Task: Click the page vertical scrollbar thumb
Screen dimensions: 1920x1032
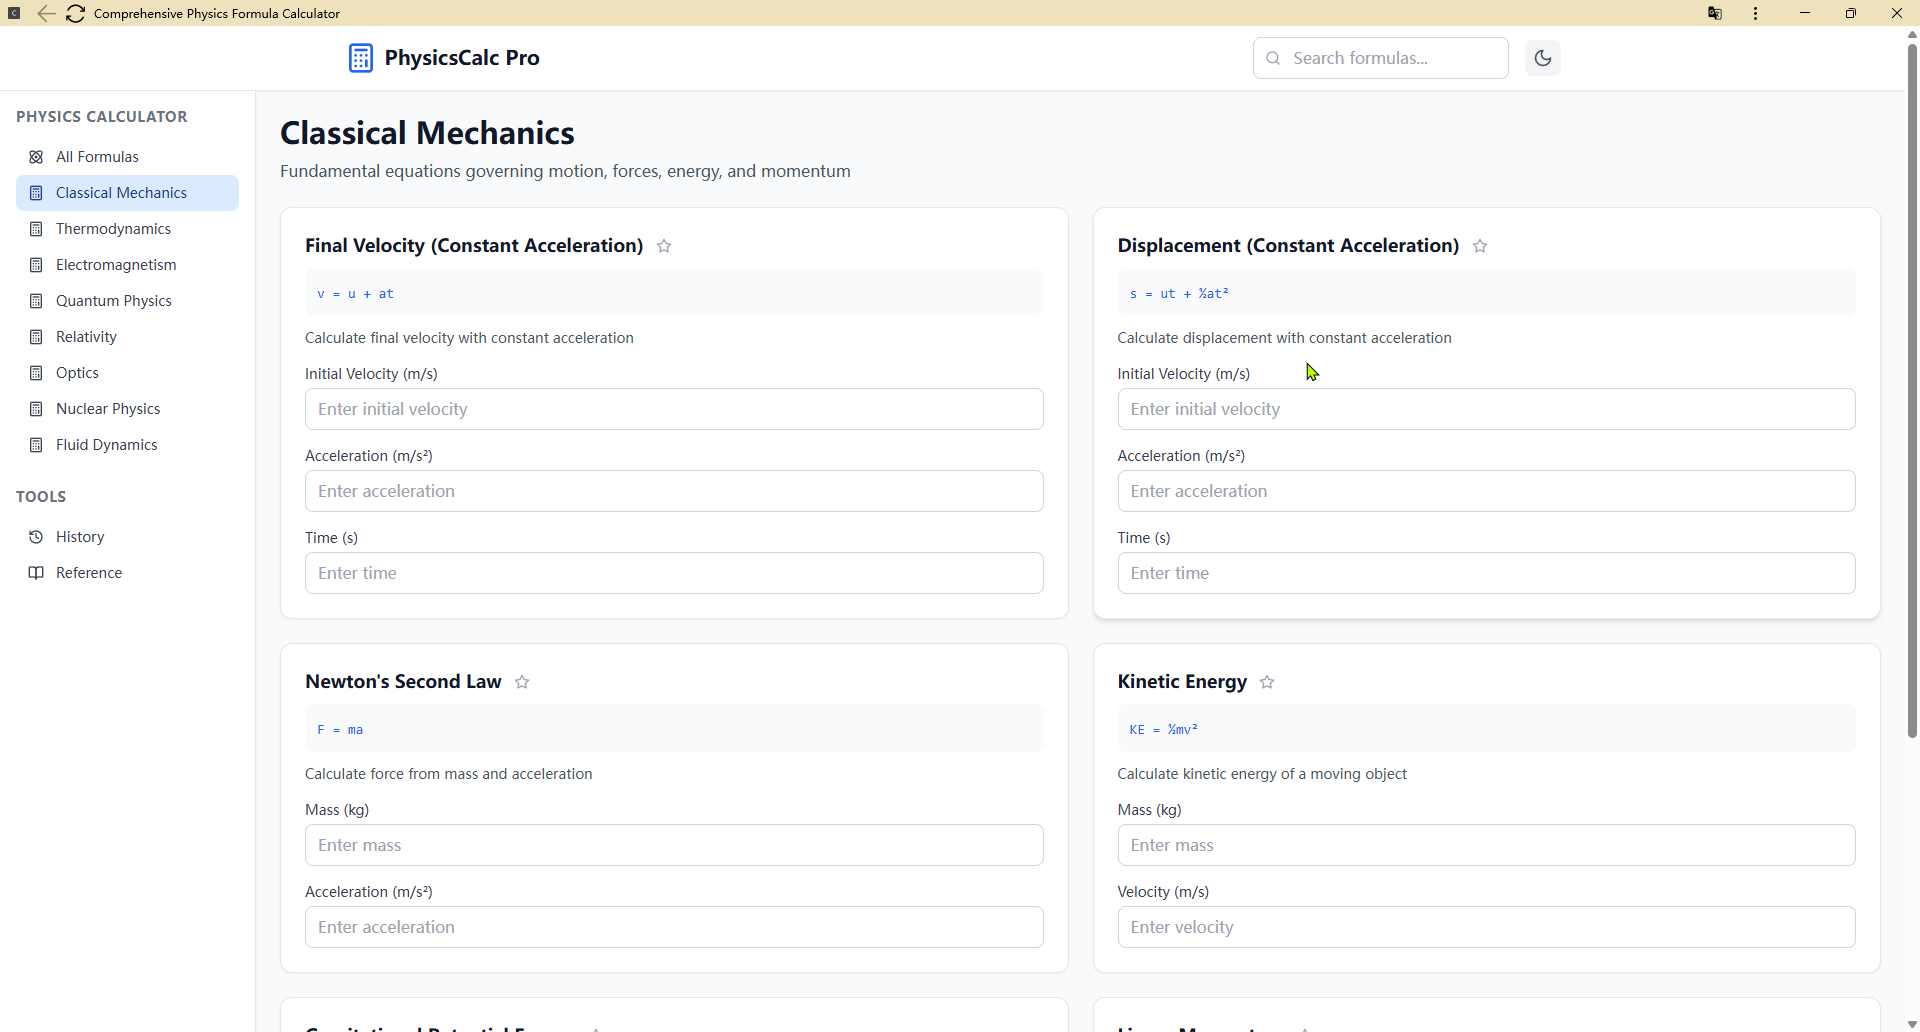Action: tap(1912, 392)
